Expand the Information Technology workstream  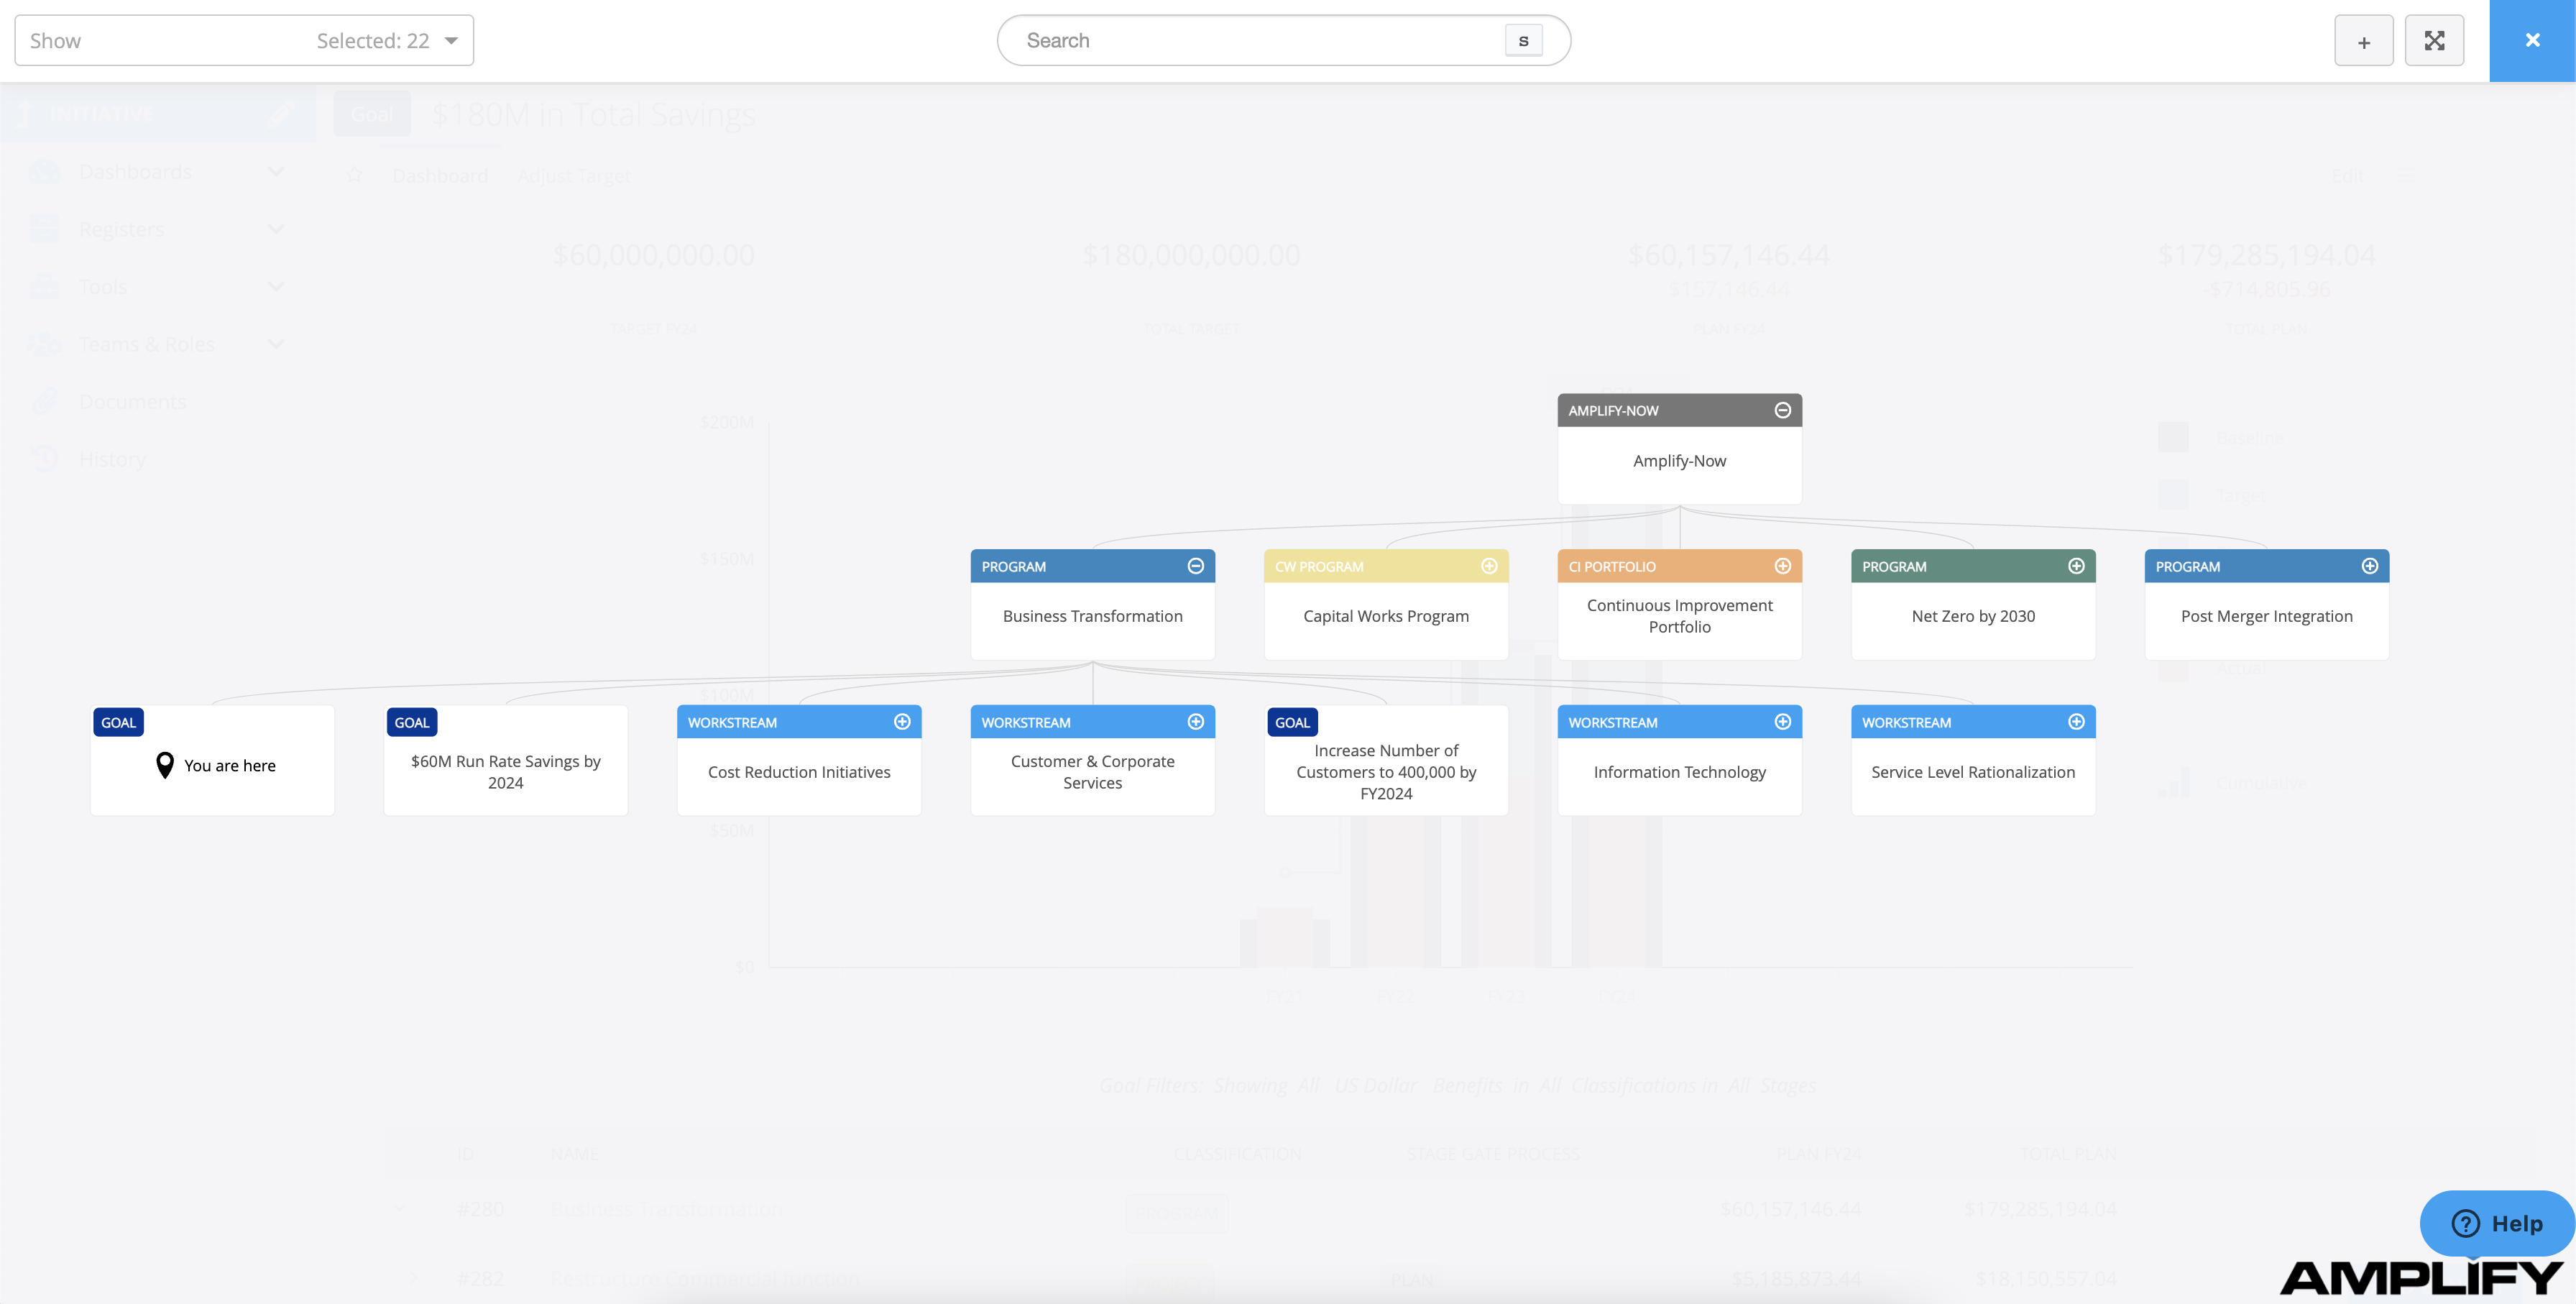click(1782, 722)
